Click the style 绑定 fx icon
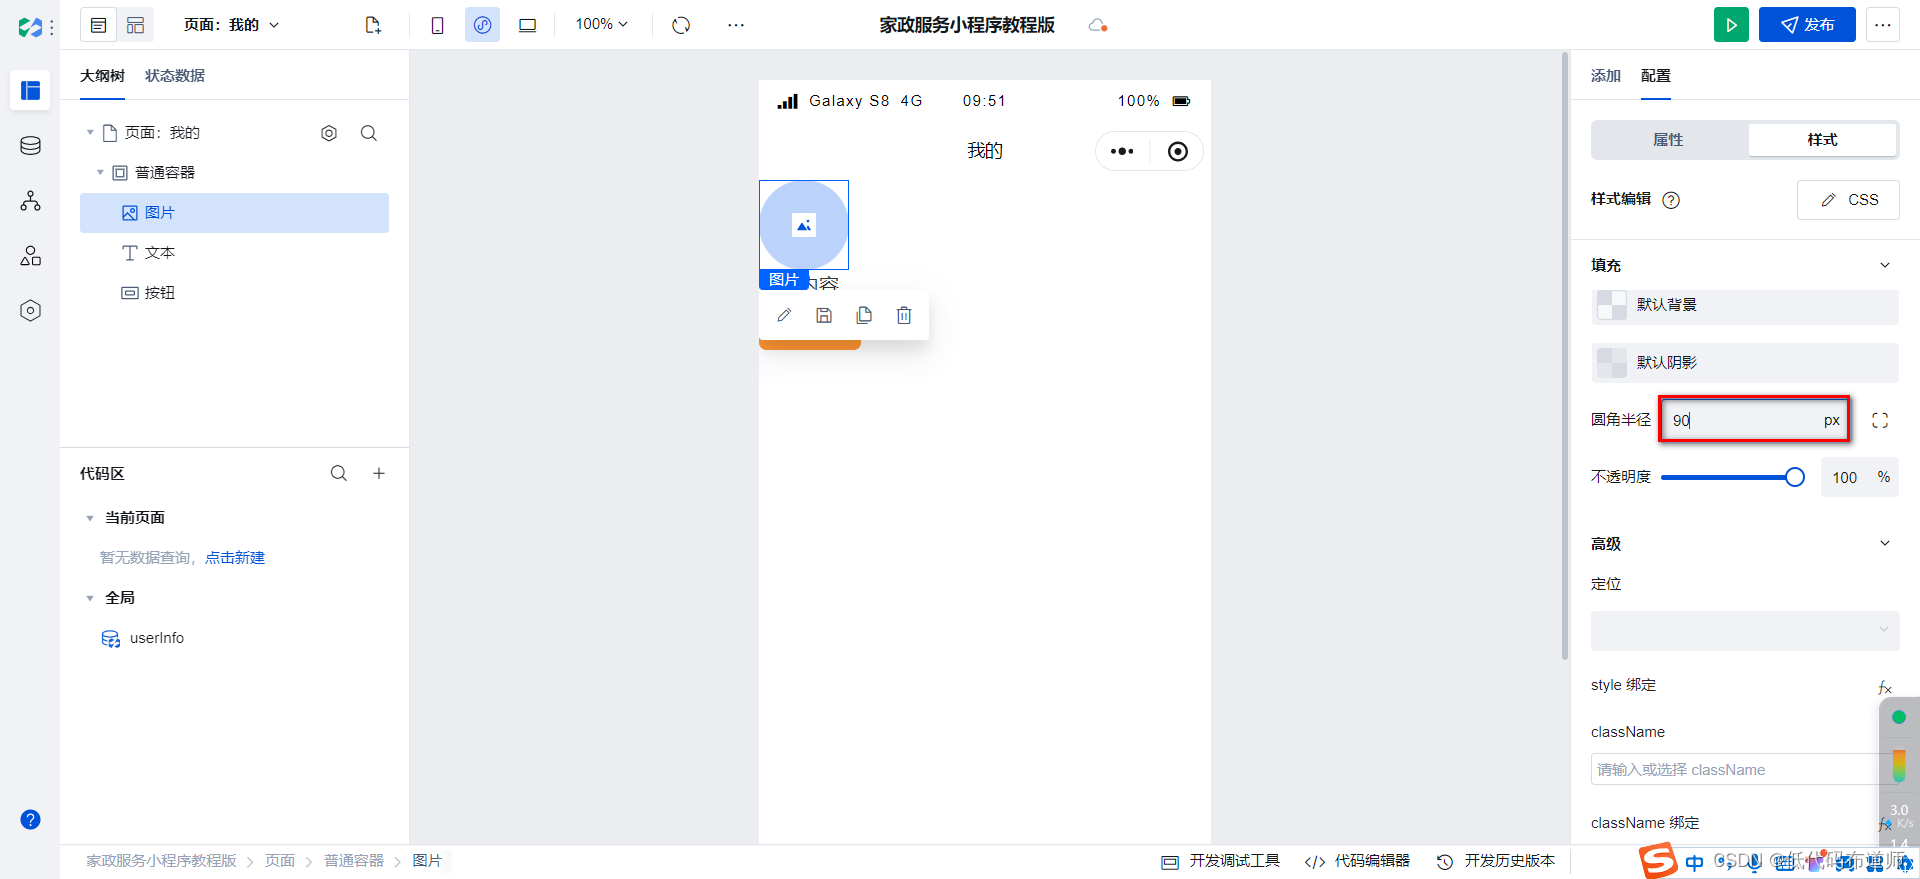The height and width of the screenshot is (879, 1920). (1884, 687)
